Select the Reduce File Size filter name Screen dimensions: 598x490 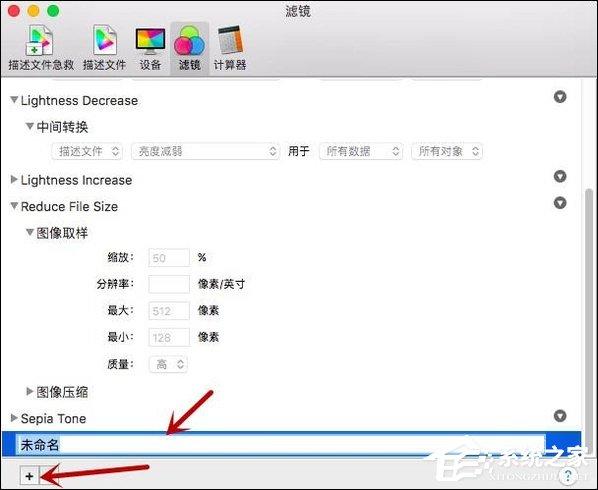tap(69, 206)
